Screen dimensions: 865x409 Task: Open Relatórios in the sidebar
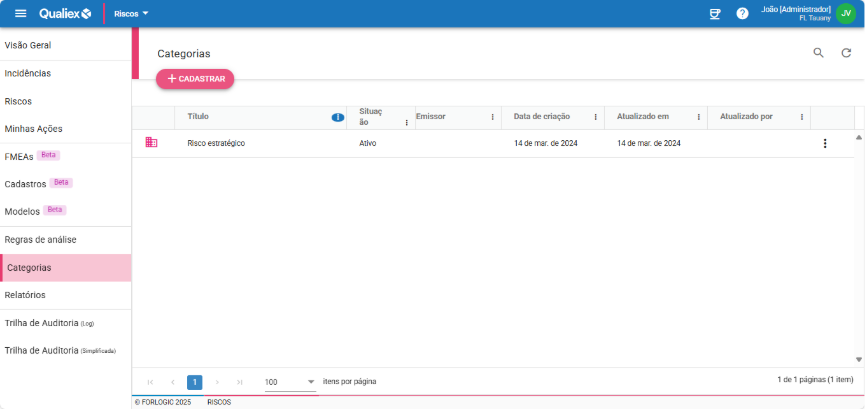point(25,295)
